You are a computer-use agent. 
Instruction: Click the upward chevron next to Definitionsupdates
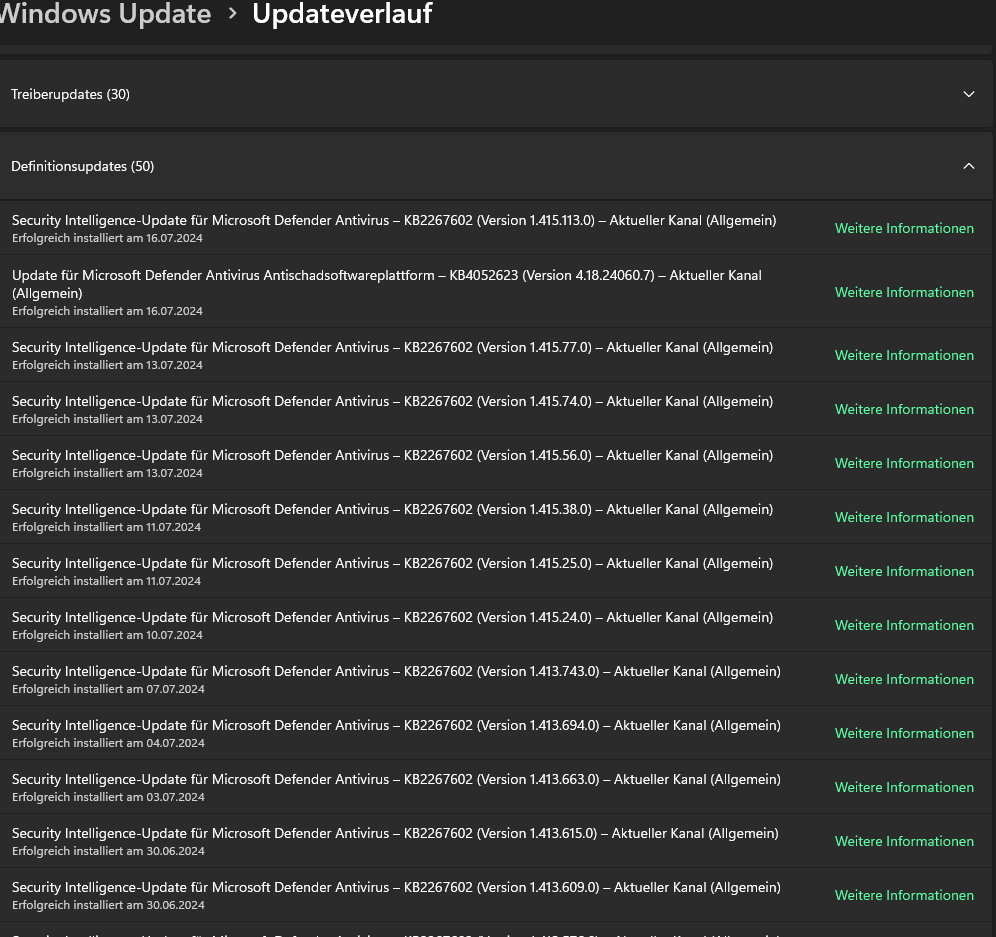coord(968,166)
